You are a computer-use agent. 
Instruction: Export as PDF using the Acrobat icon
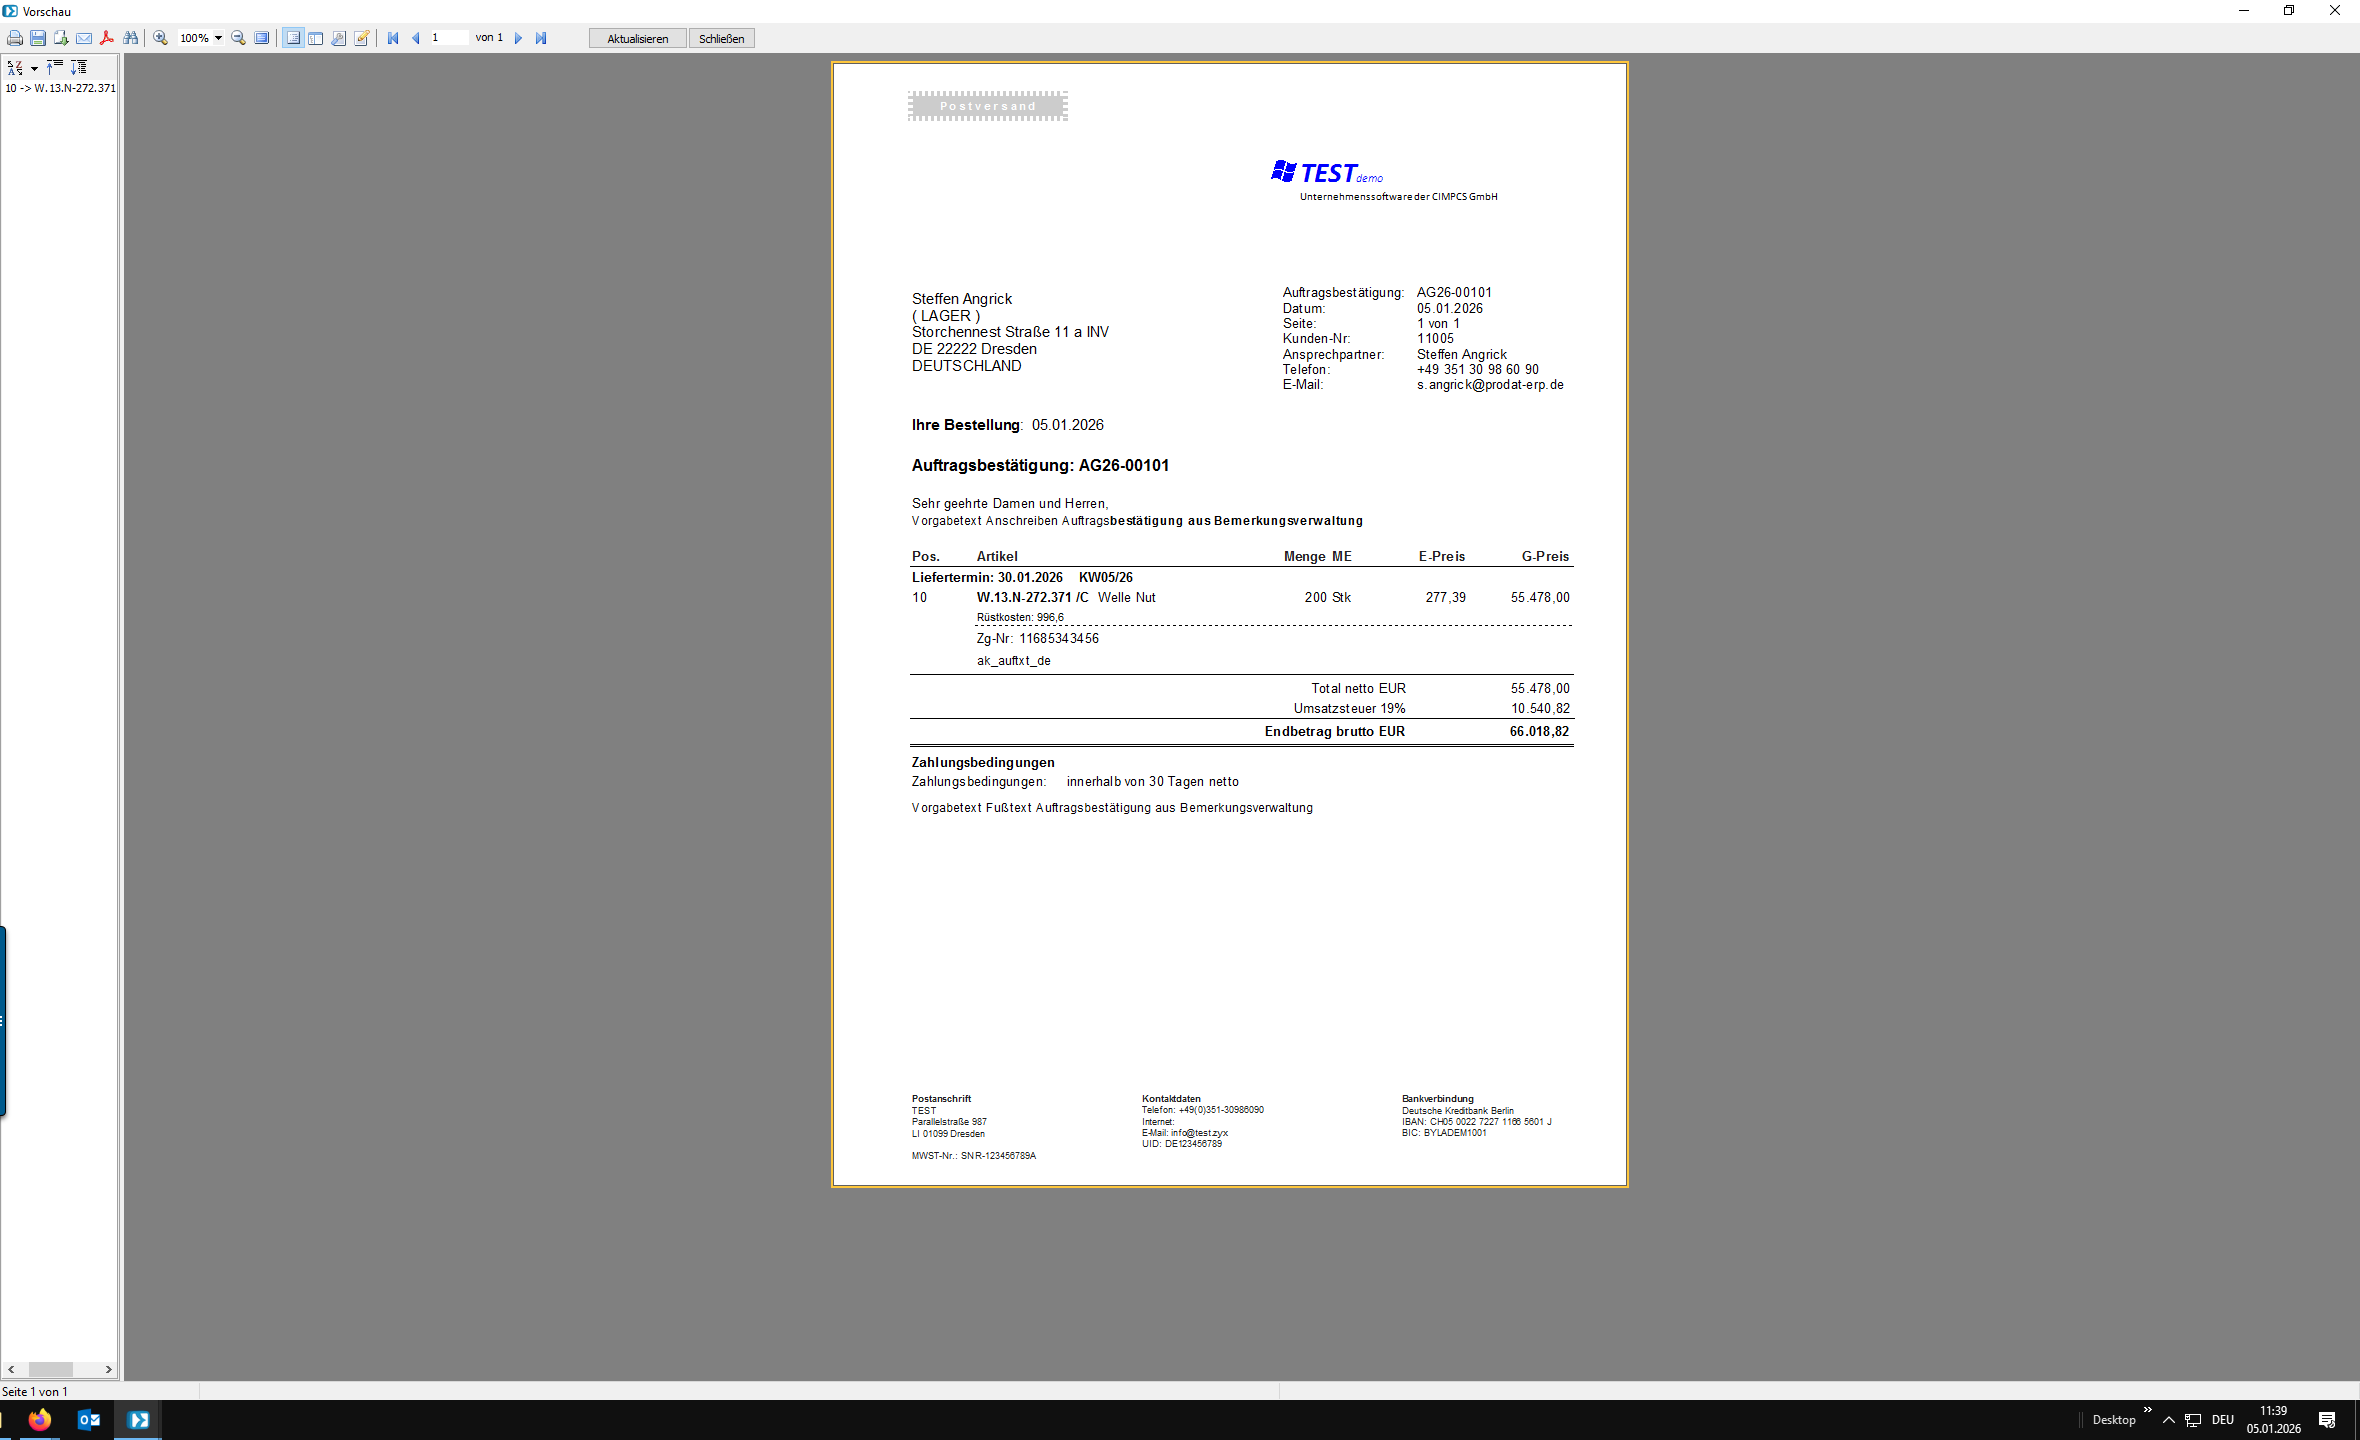[107, 38]
